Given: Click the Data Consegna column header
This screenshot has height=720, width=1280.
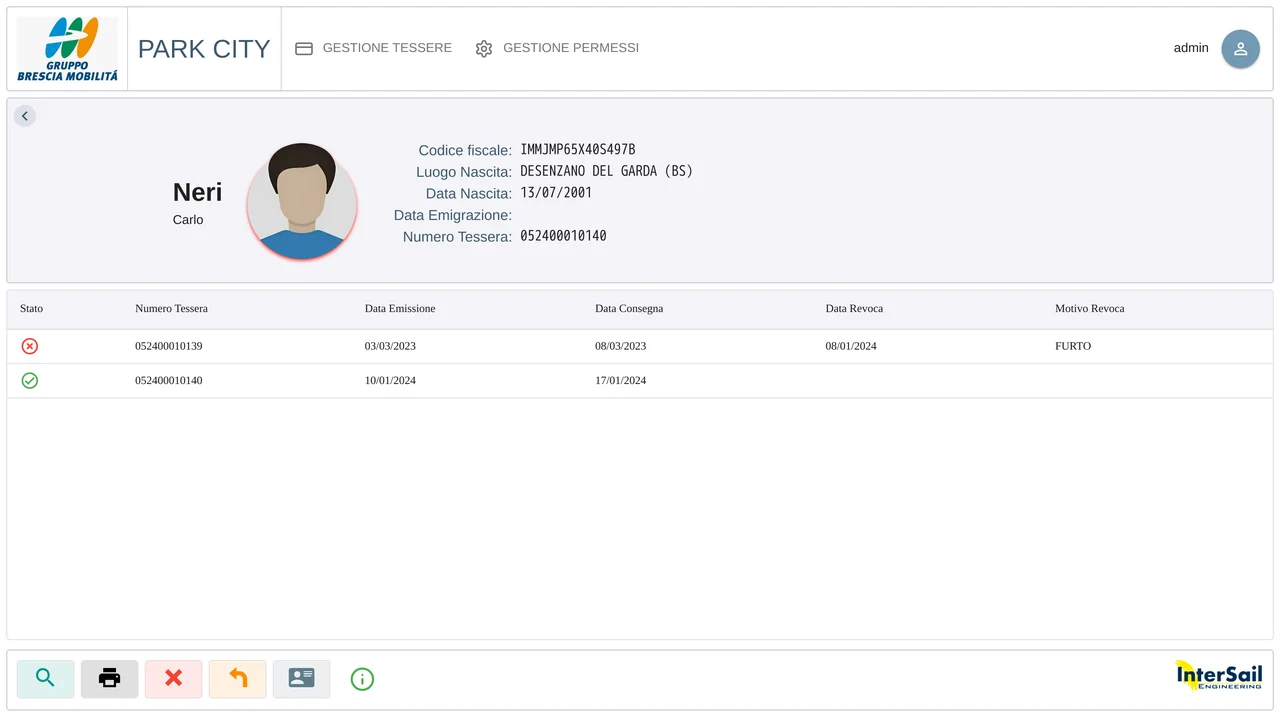Looking at the screenshot, I should point(629,309).
